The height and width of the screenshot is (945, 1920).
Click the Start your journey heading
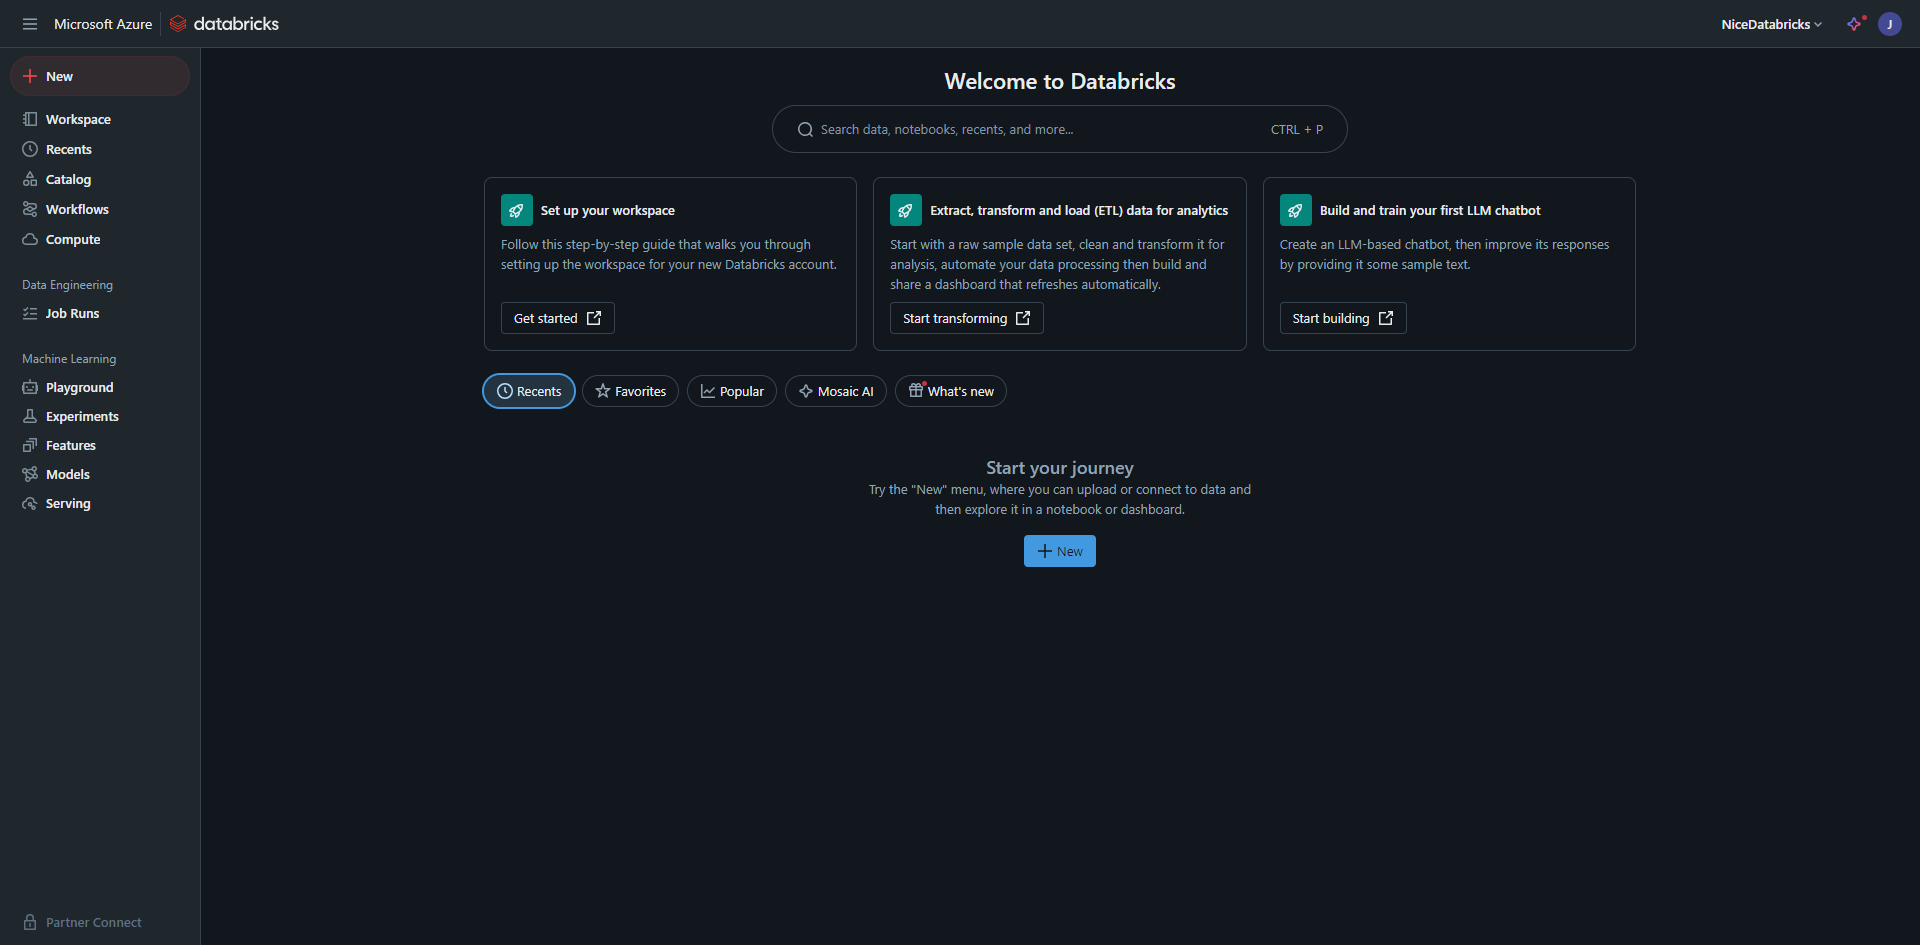[1060, 468]
